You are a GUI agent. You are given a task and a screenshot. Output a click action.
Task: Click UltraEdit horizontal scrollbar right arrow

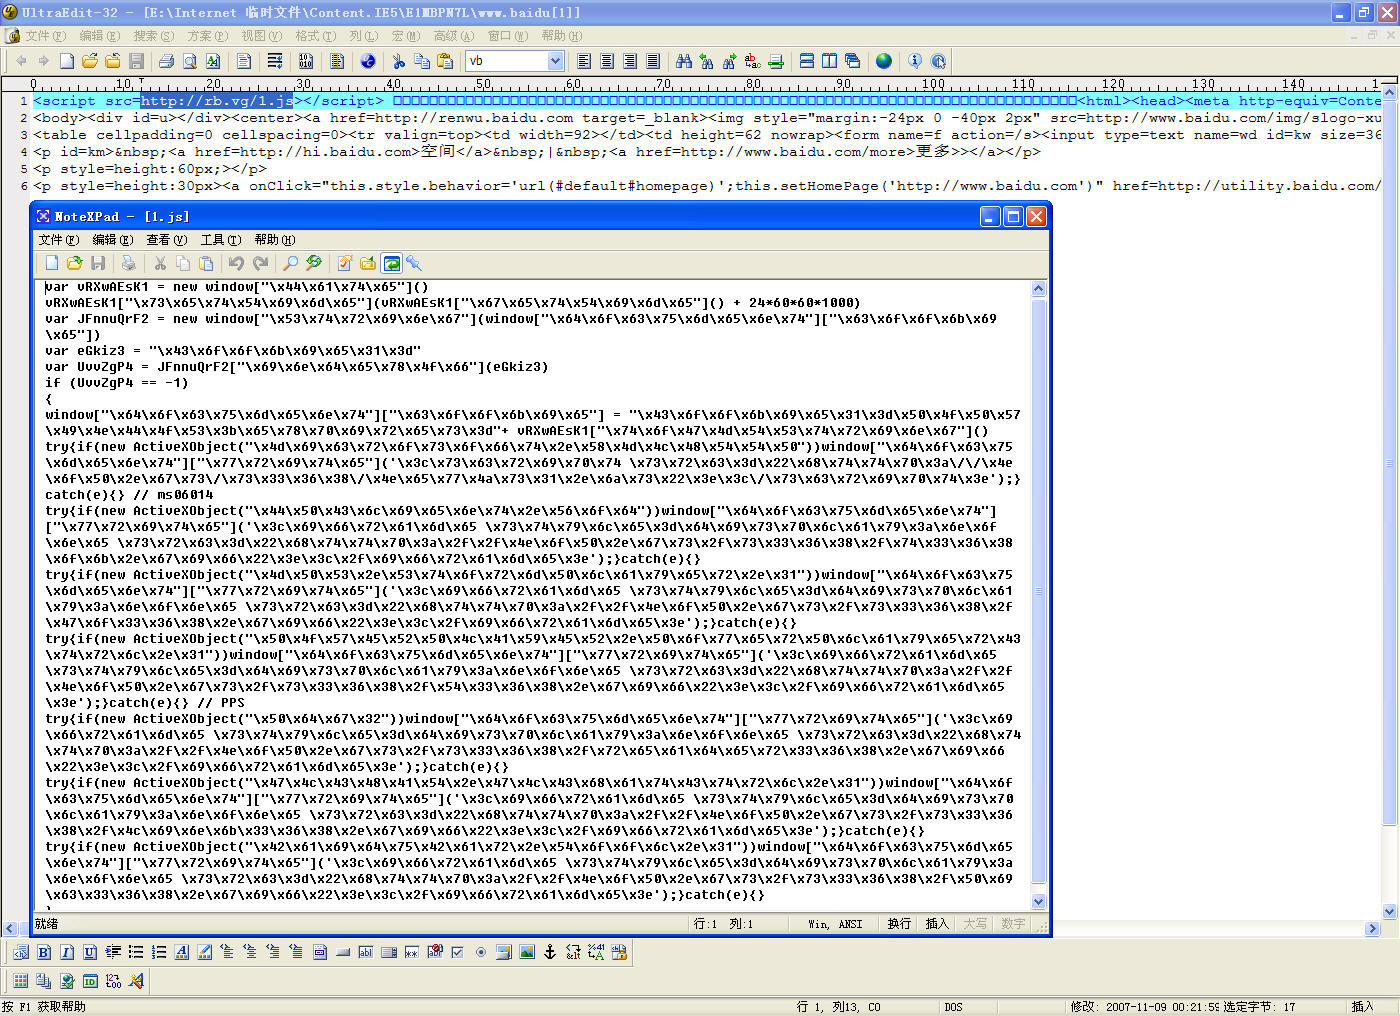click(x=1372, y=928)
